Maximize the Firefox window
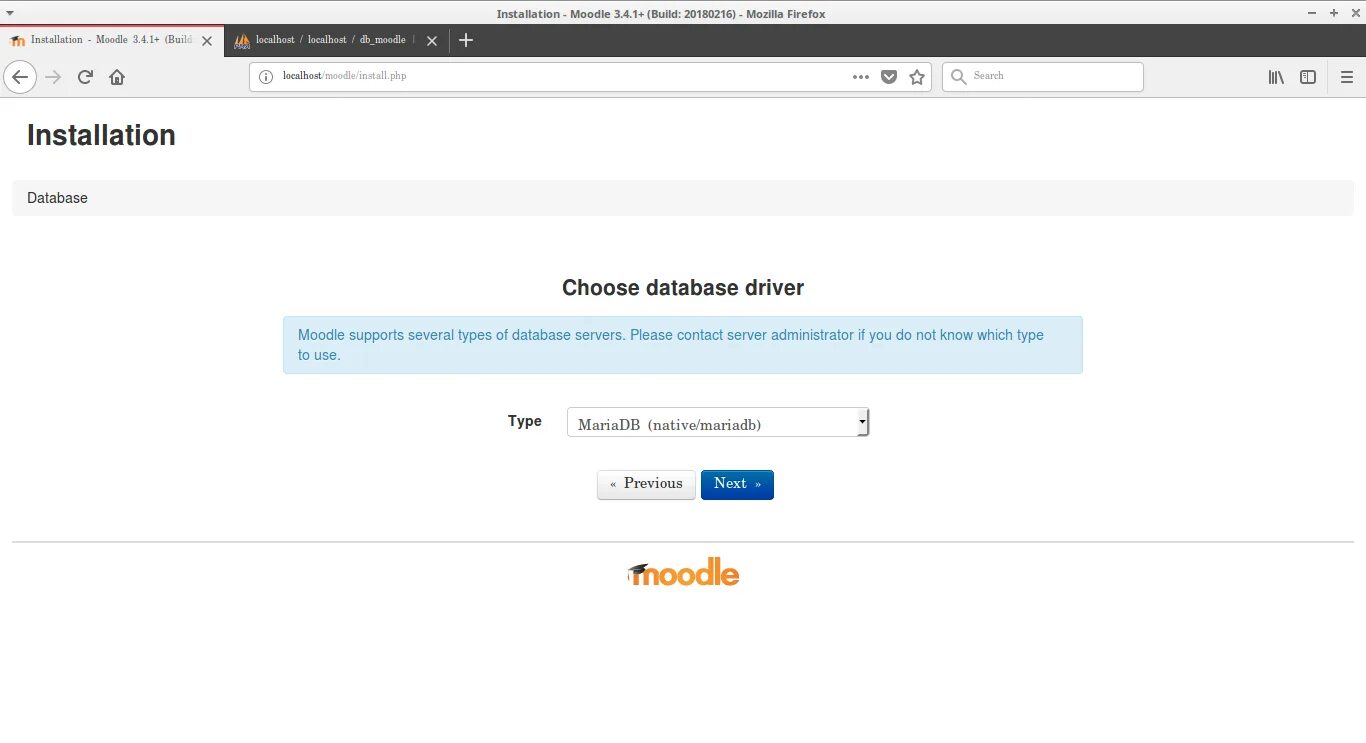 [1333, 13]
